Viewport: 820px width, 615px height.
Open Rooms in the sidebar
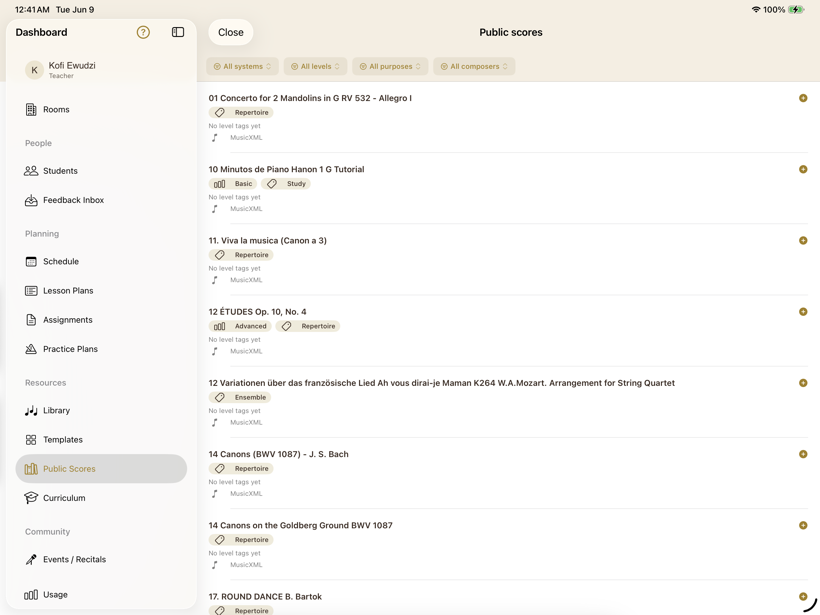click(x=101, y=109)
